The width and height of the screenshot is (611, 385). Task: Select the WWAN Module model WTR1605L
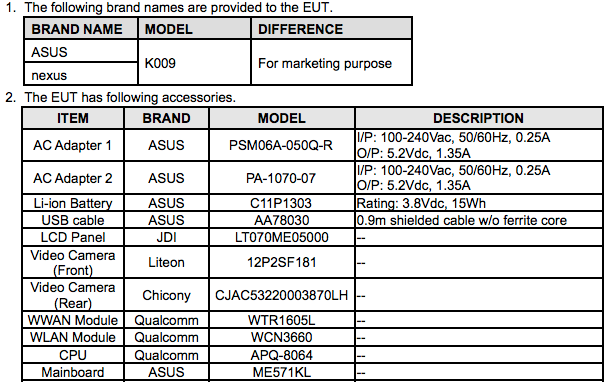point(281,320)
